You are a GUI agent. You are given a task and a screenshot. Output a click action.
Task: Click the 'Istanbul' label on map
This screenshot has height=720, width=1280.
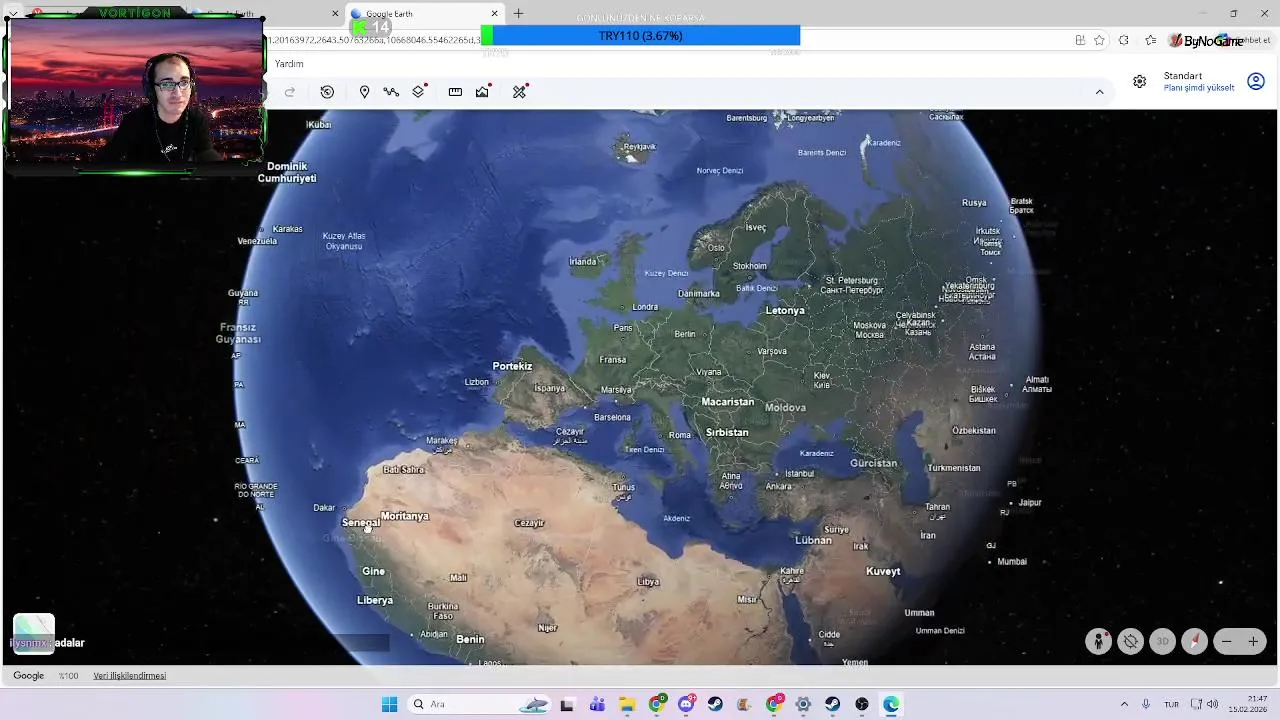(x=800, y=473)
